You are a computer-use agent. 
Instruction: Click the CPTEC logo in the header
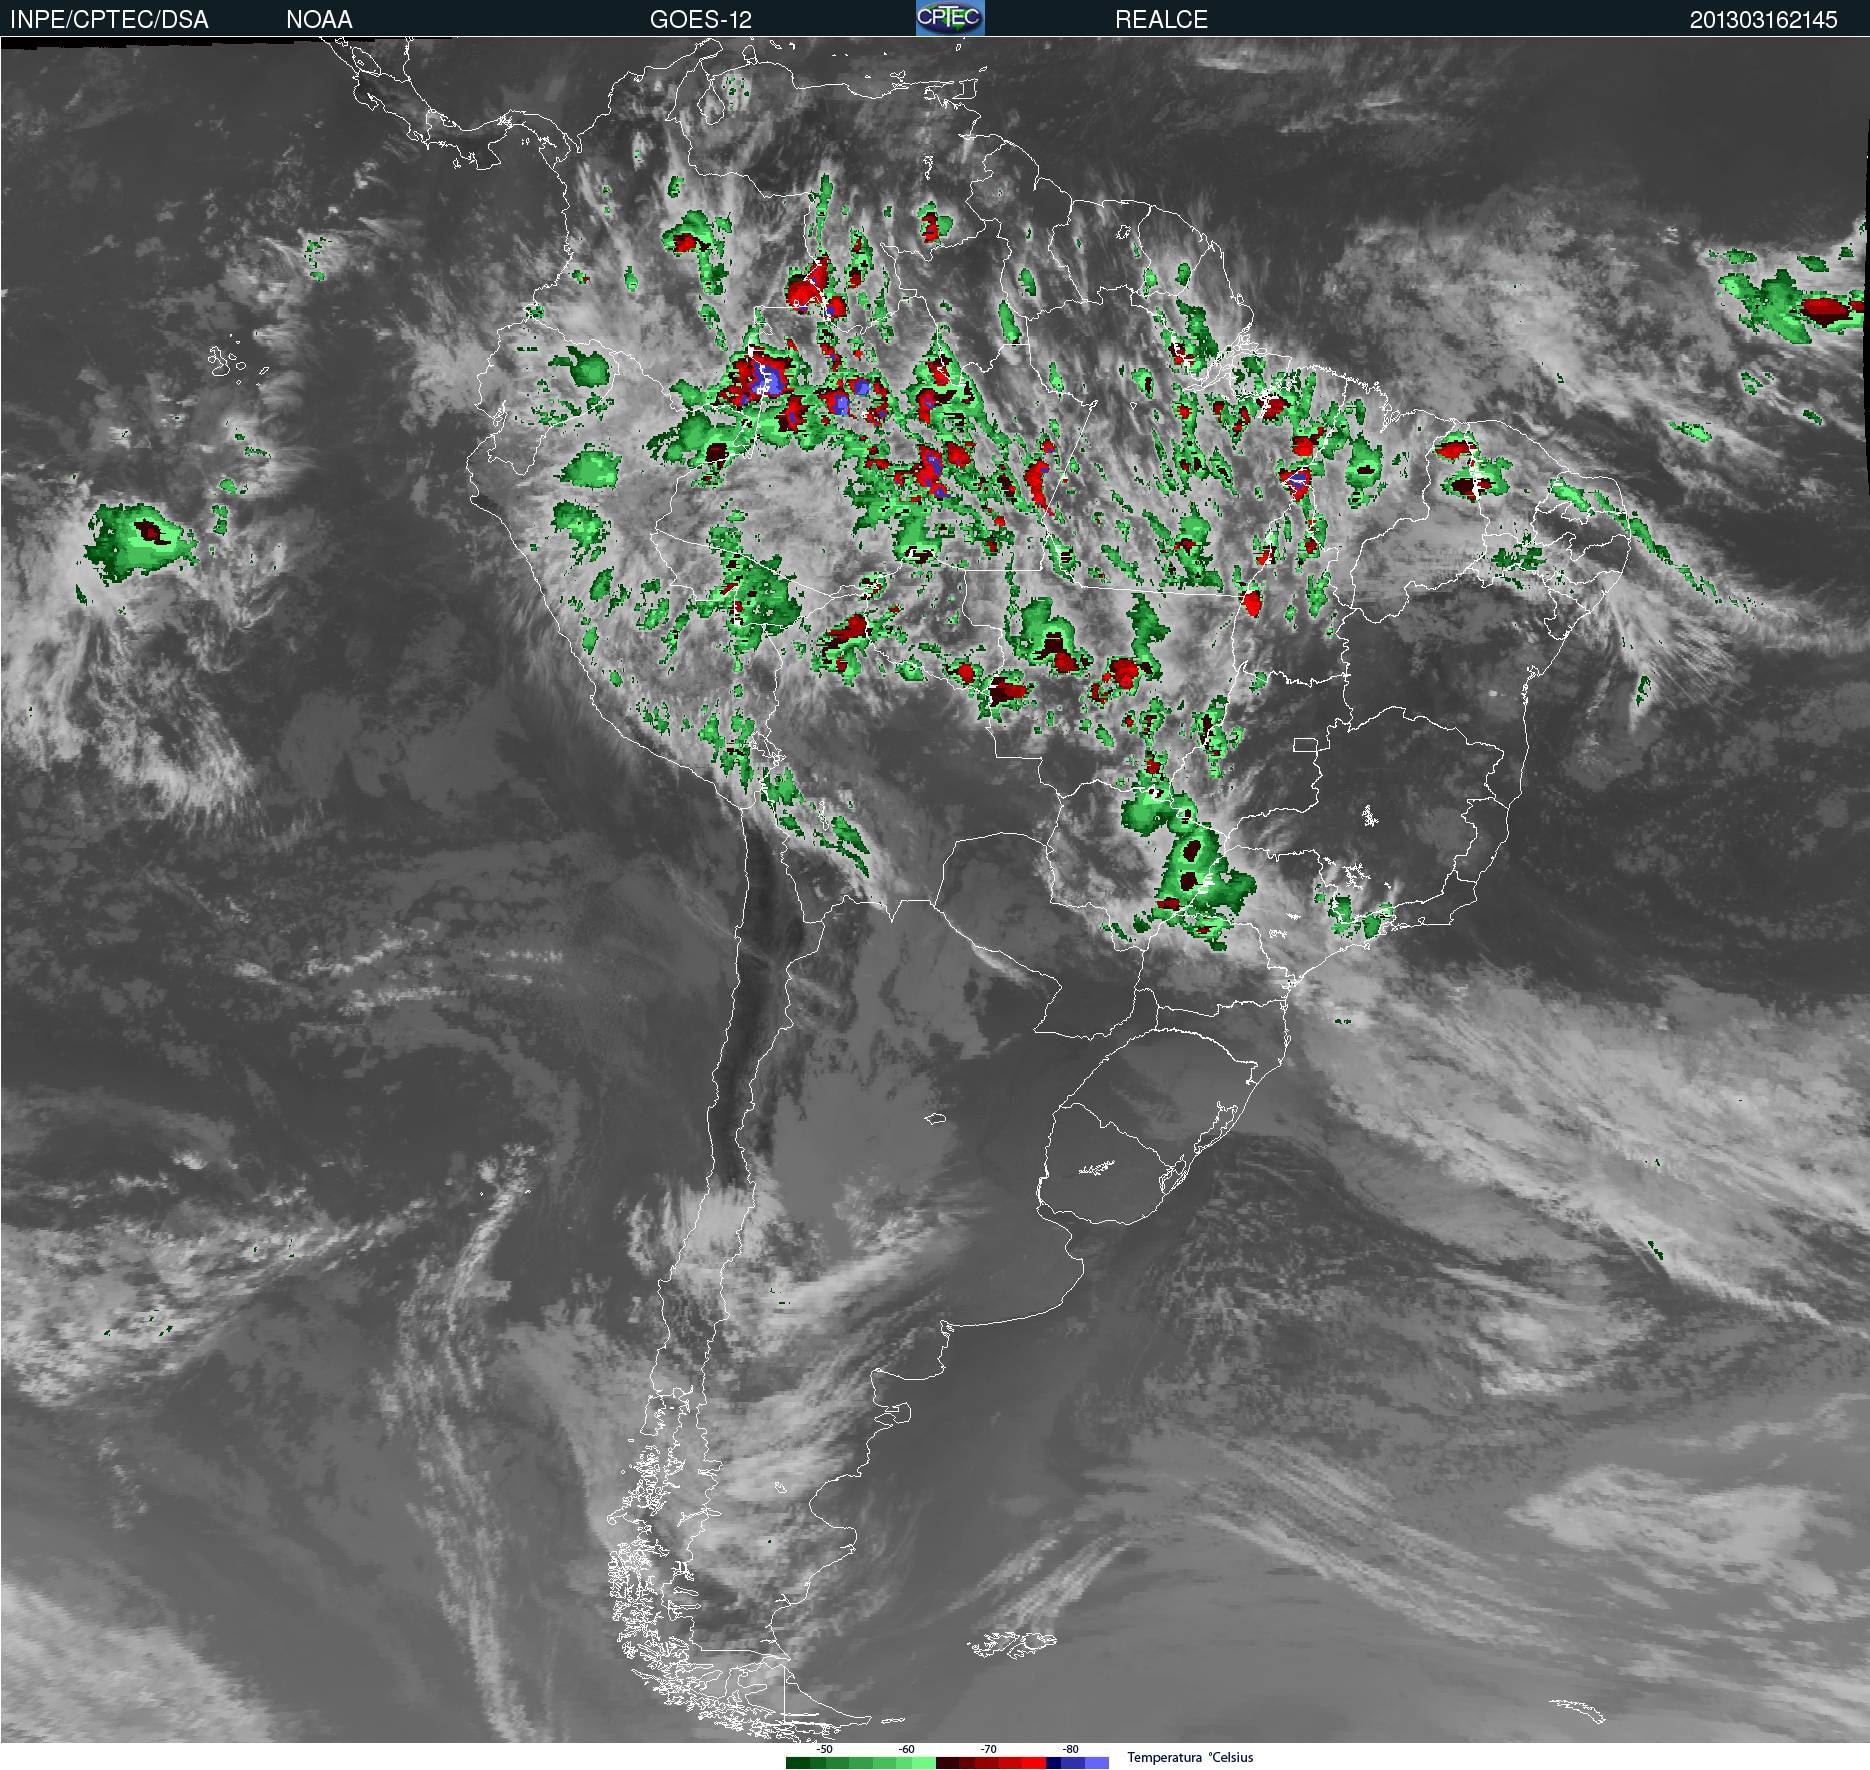click(x=950, y=18)
